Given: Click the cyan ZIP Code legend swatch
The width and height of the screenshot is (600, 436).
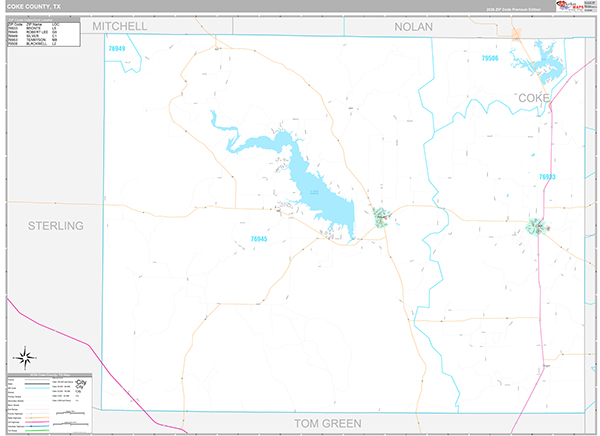Looking at the screenshot, I should pyautogui.click(x=37, y=388).
